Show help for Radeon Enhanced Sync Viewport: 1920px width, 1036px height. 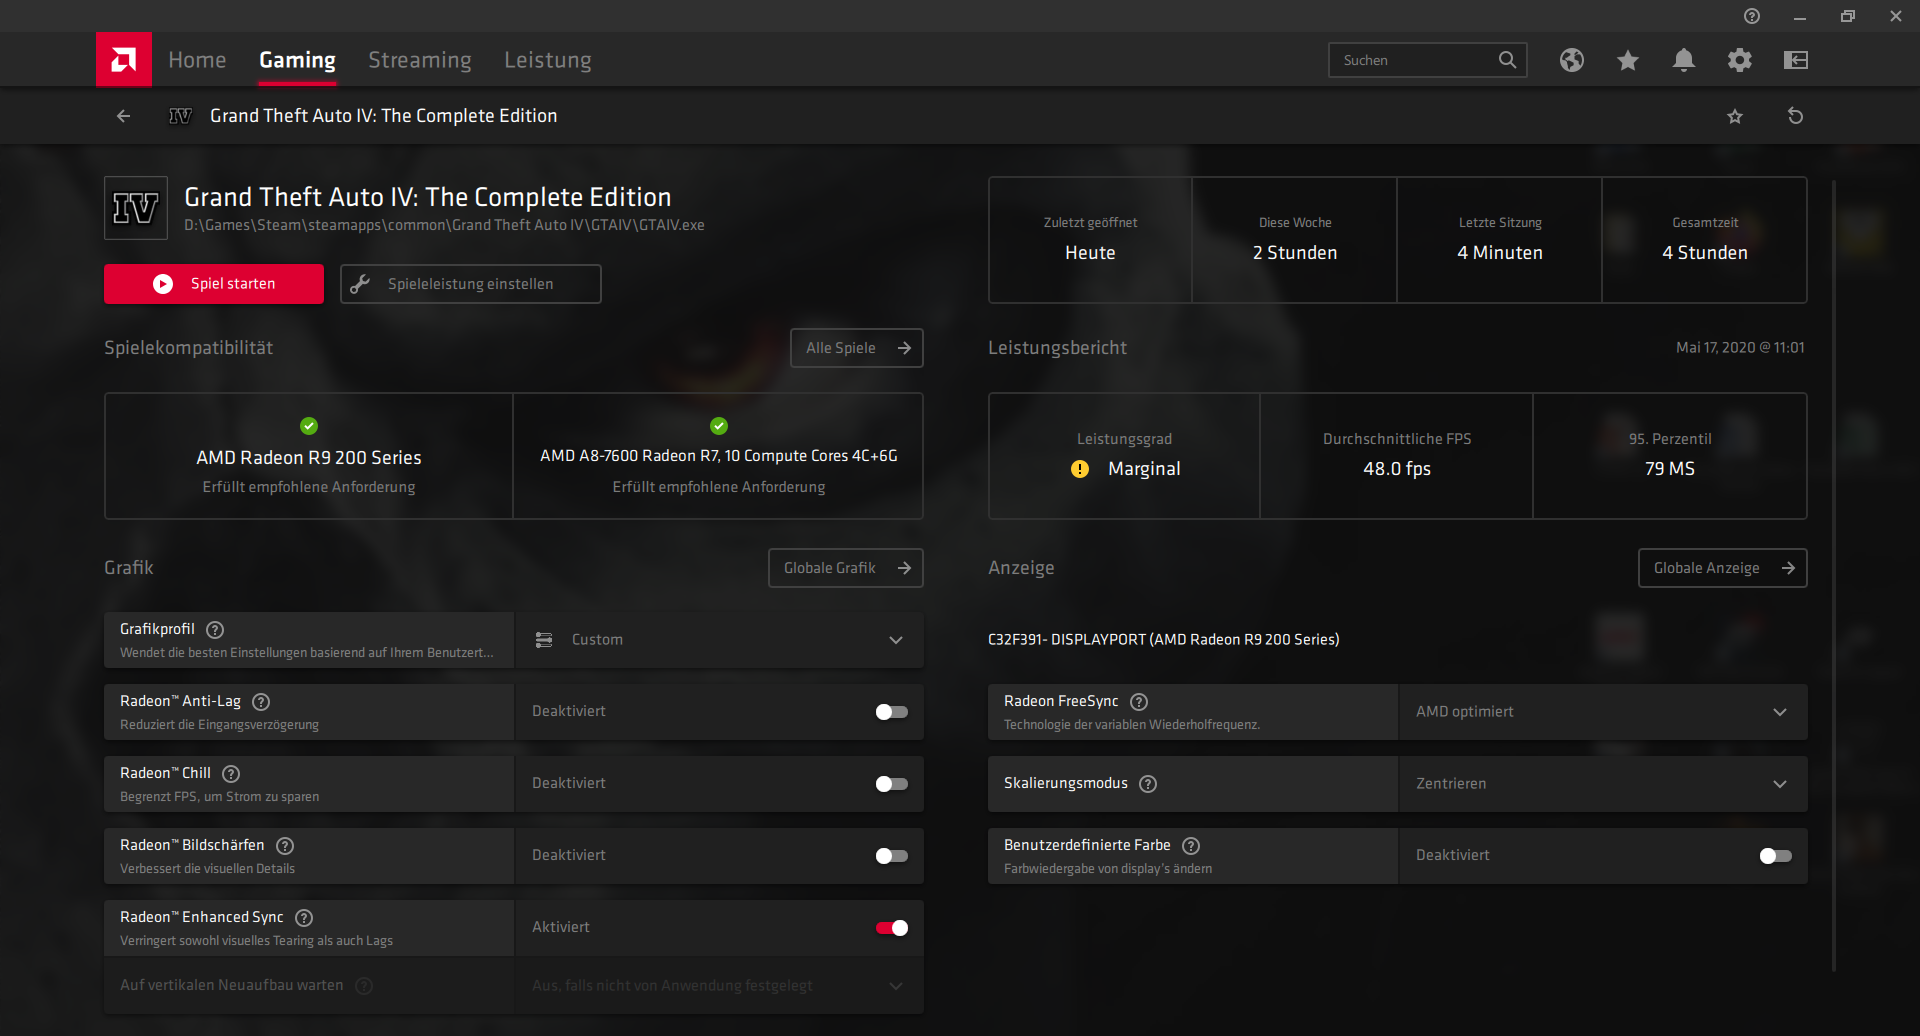point(304,918)
